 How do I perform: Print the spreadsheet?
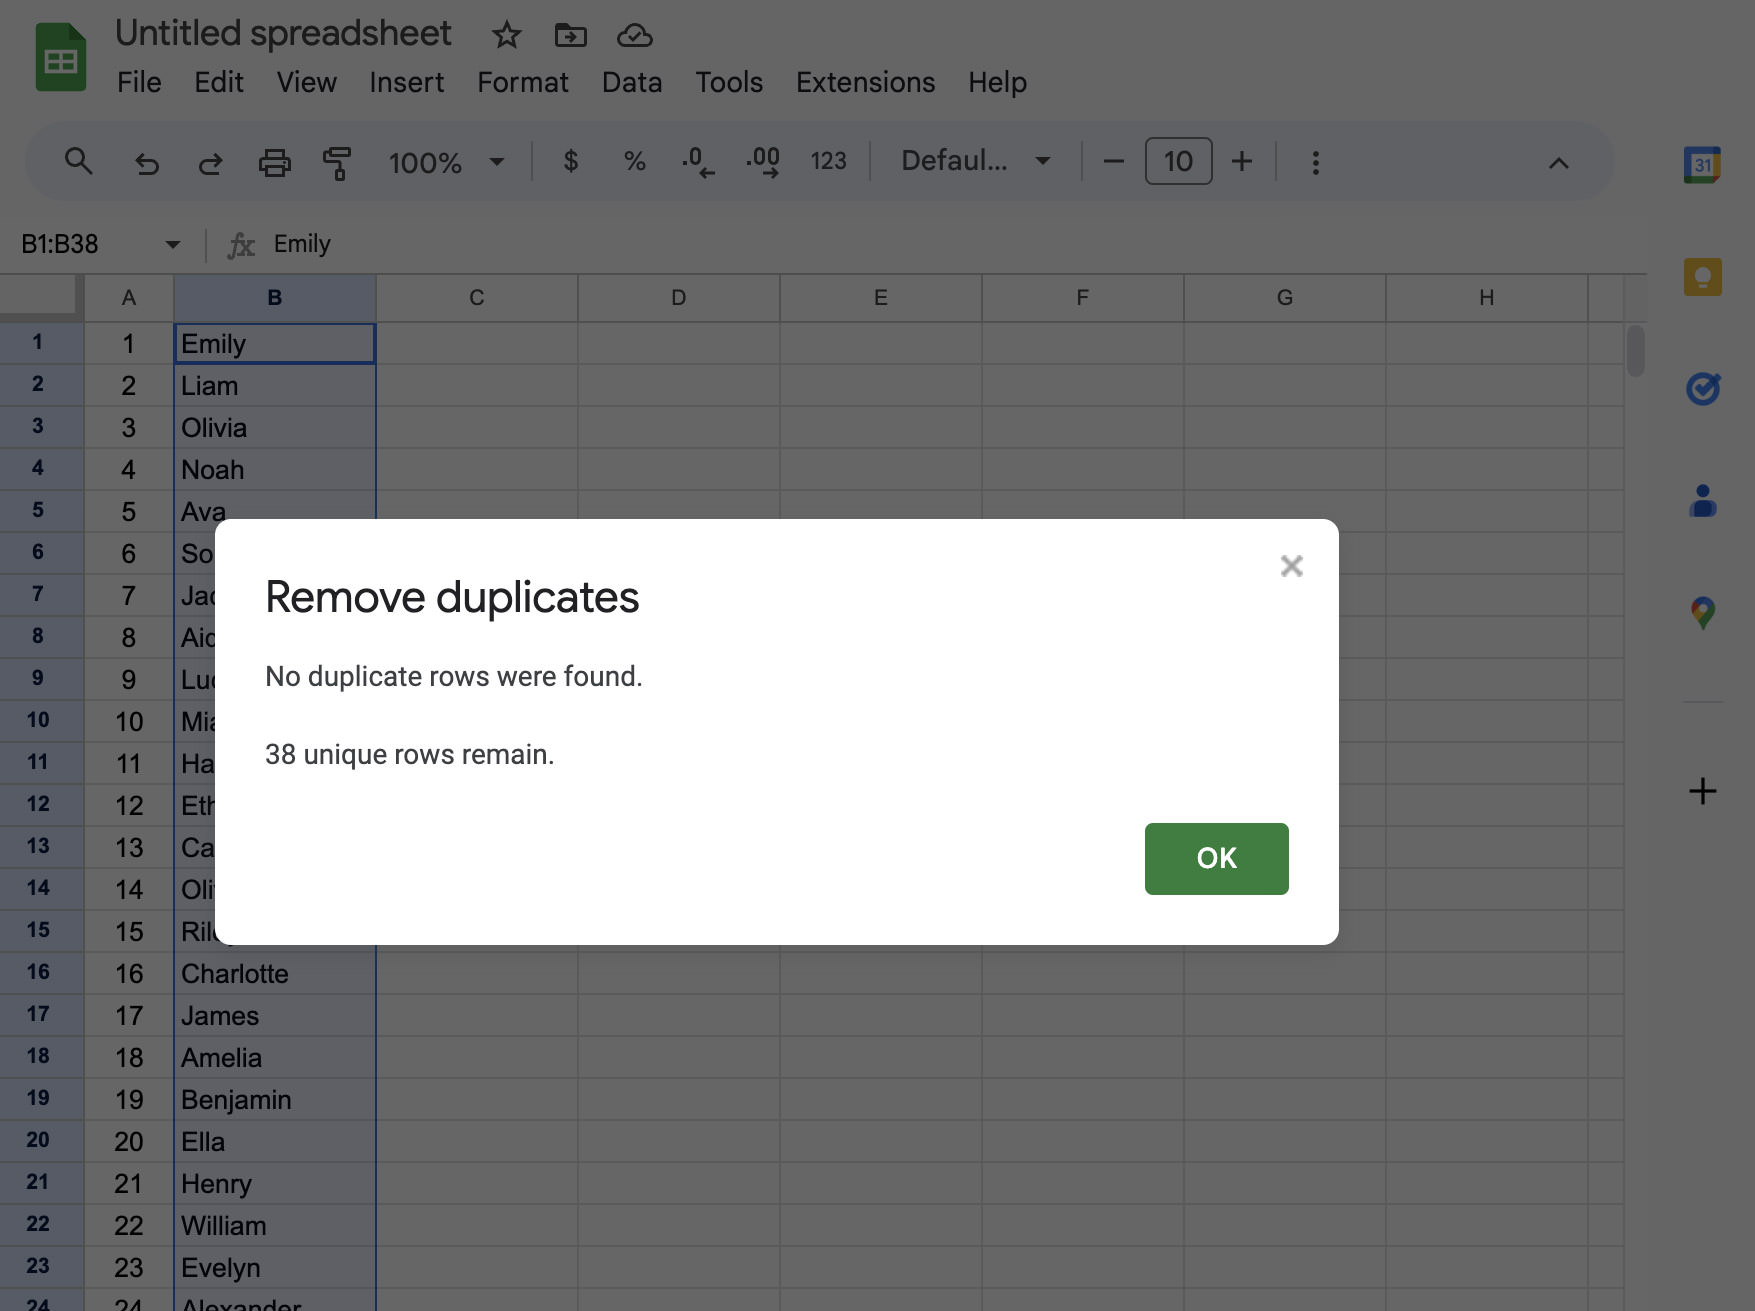click(x=275, y=162)
